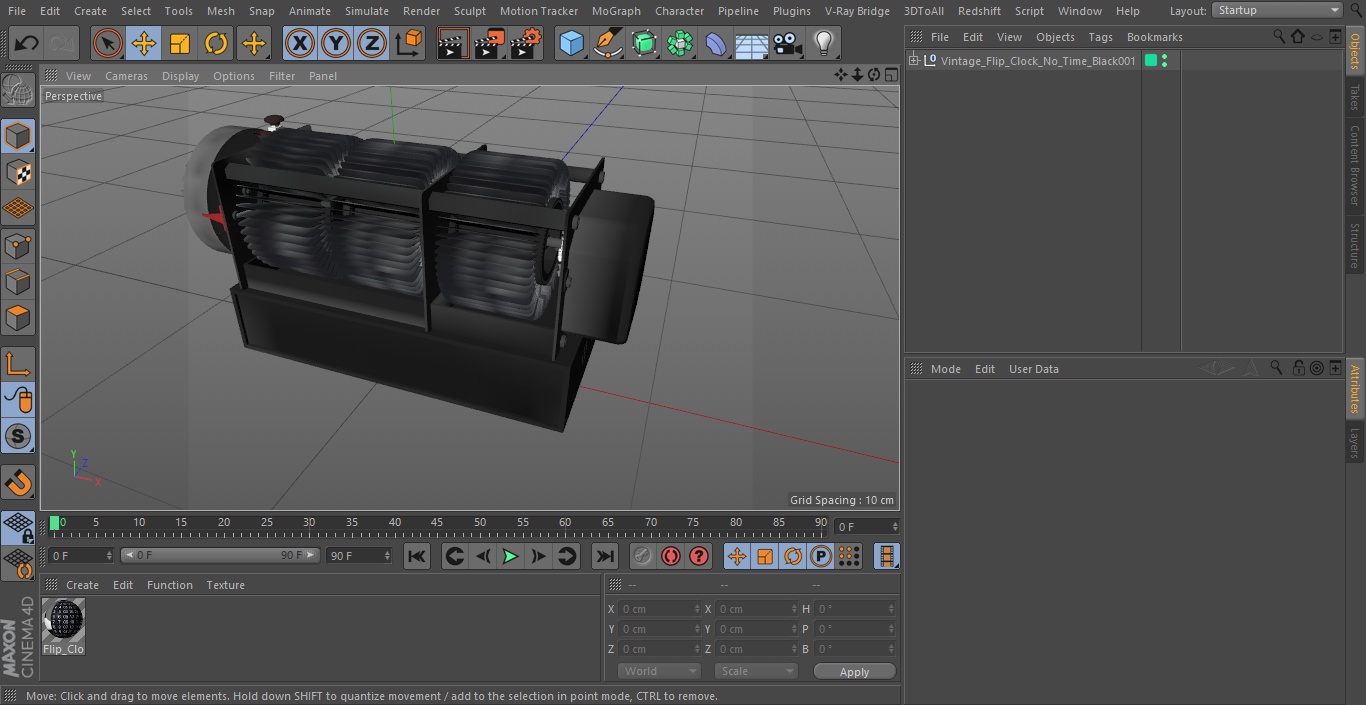Viewport: 1366px width, 705px height.
Task: Play animation forward
Action: pos(510,556)
